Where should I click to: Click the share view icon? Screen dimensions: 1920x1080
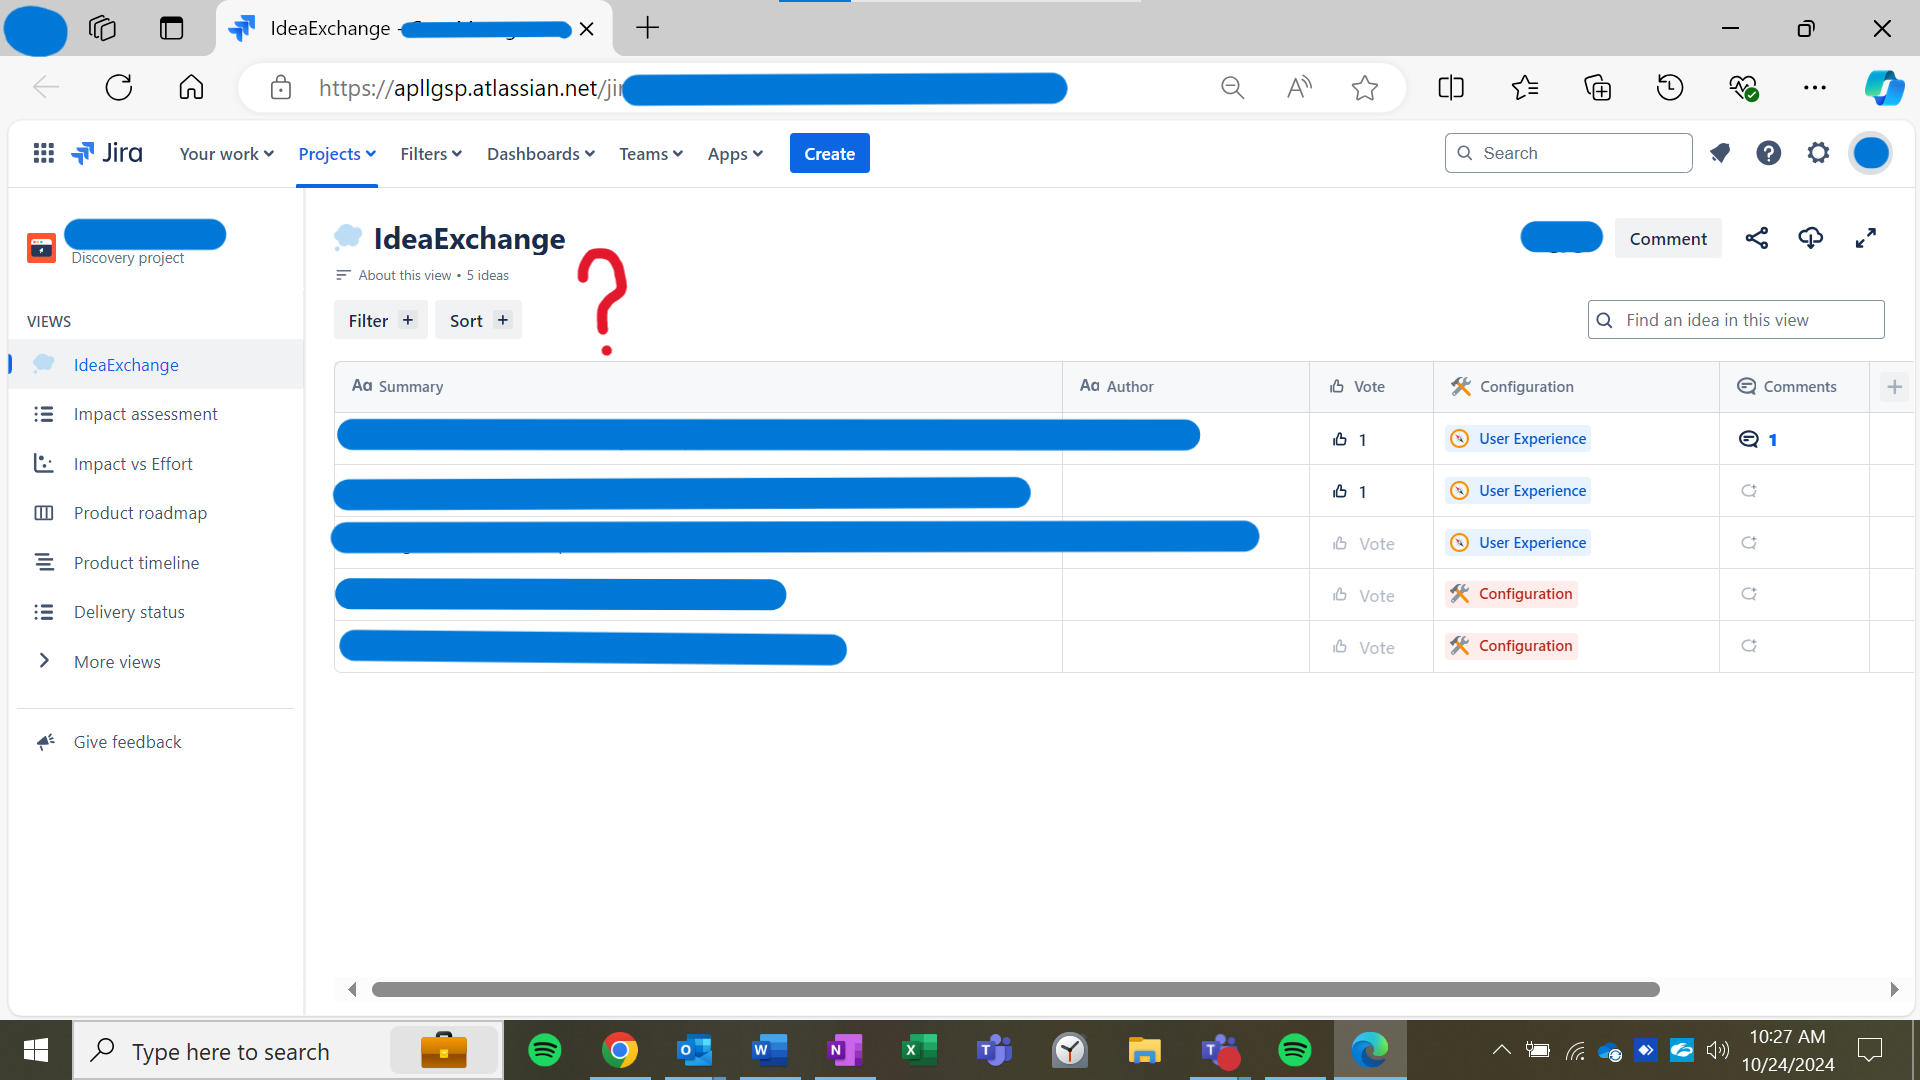[x=1757, y=238]
